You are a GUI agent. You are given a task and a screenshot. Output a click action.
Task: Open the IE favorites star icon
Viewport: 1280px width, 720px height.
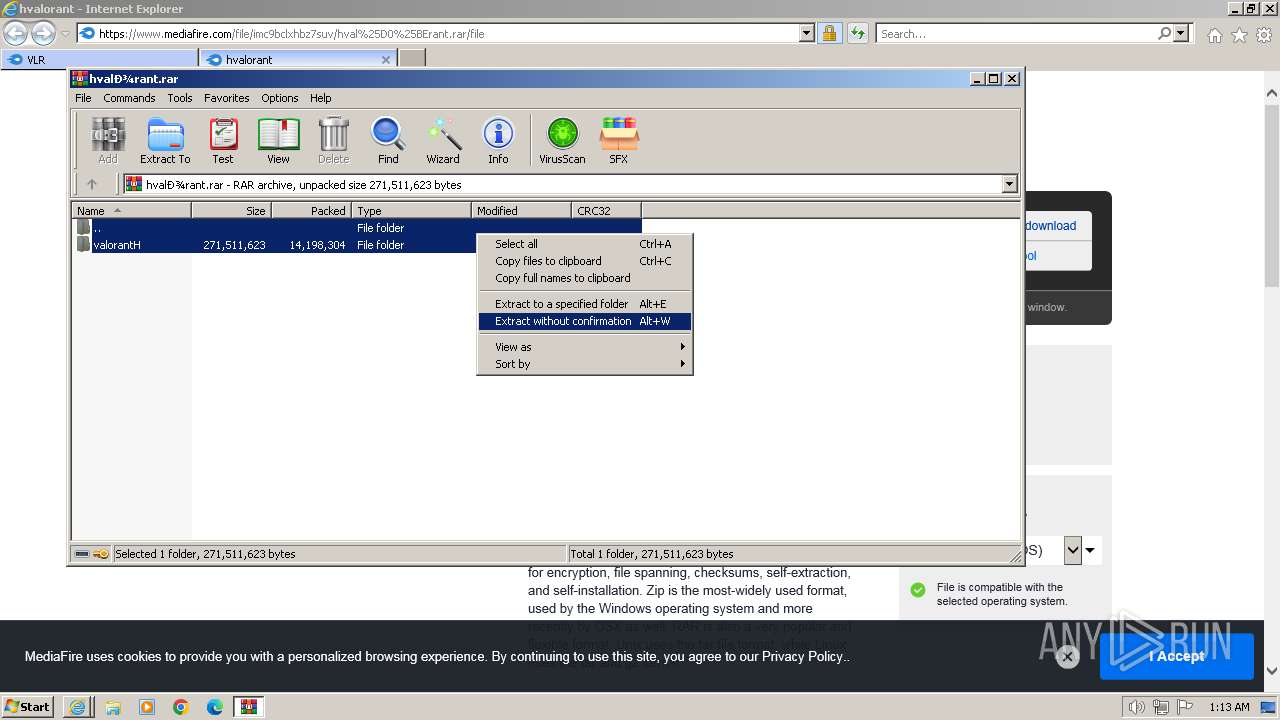[x=1239, y=35]
